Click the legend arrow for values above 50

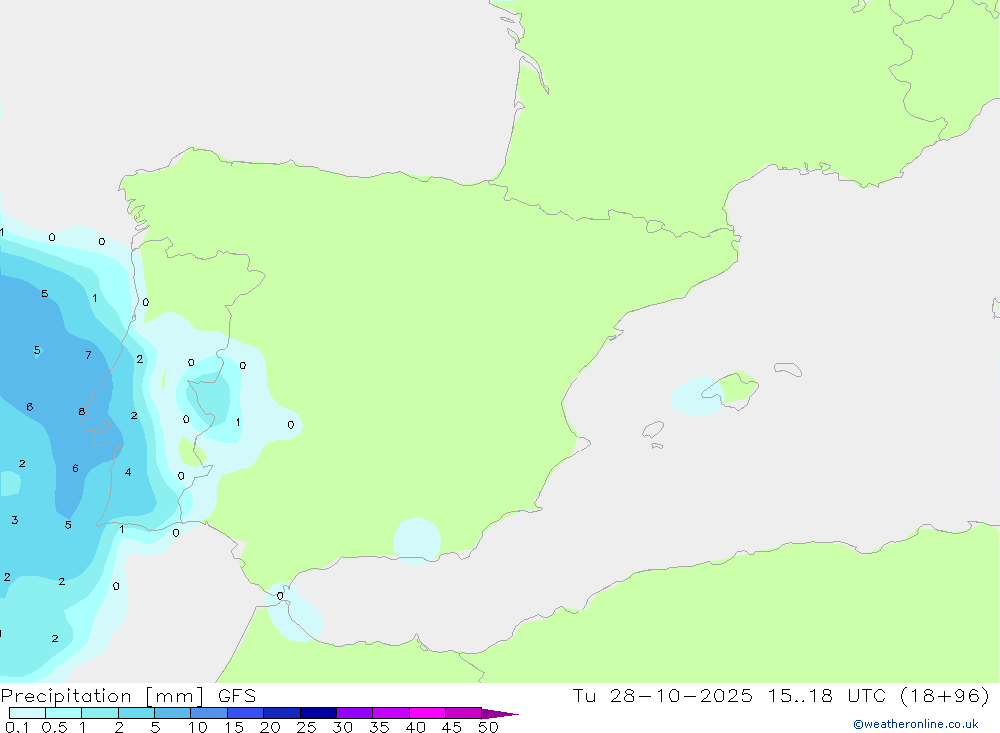(x=500, y=713)
